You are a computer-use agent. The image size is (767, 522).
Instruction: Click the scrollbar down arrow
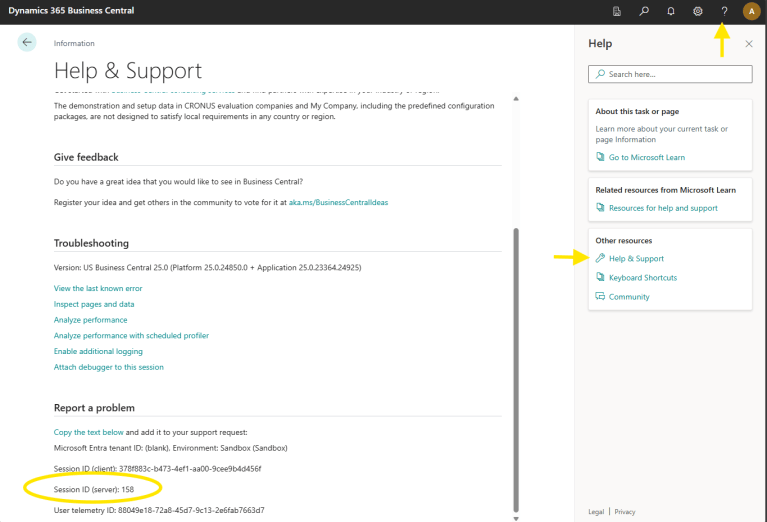pos(516,519)
